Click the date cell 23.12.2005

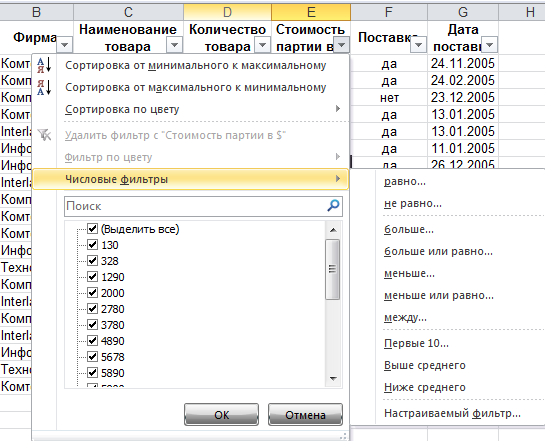pos(463,97)
